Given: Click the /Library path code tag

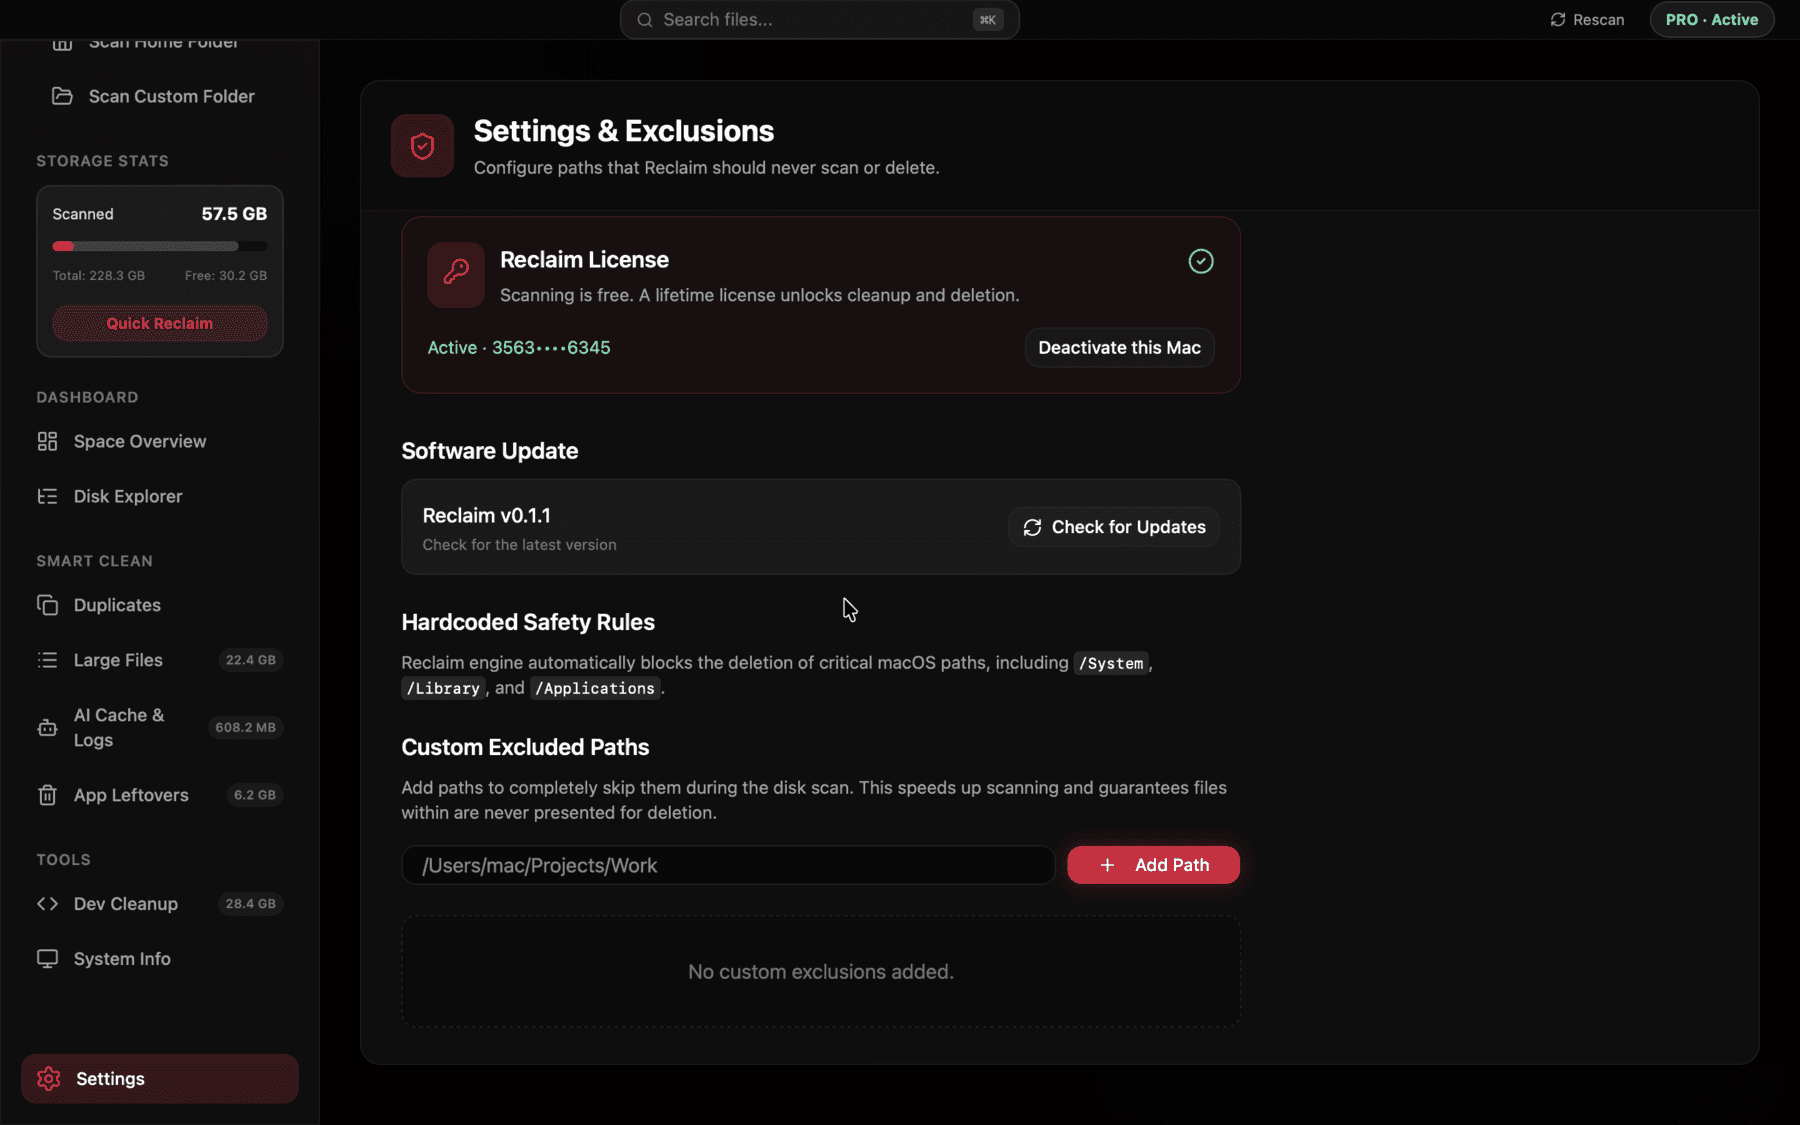Looking at the screenshot, I should pos(443,689).
